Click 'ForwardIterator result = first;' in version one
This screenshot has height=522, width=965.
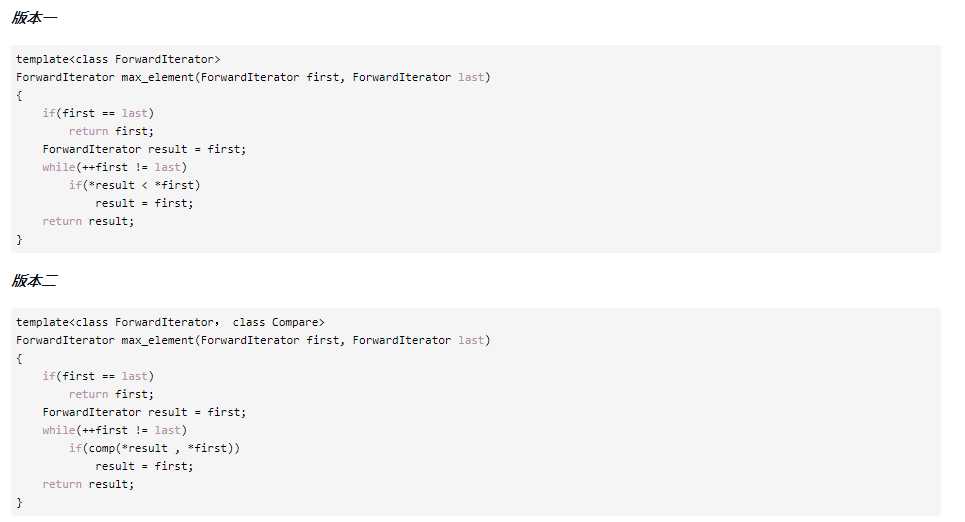[x=144, y=150]
